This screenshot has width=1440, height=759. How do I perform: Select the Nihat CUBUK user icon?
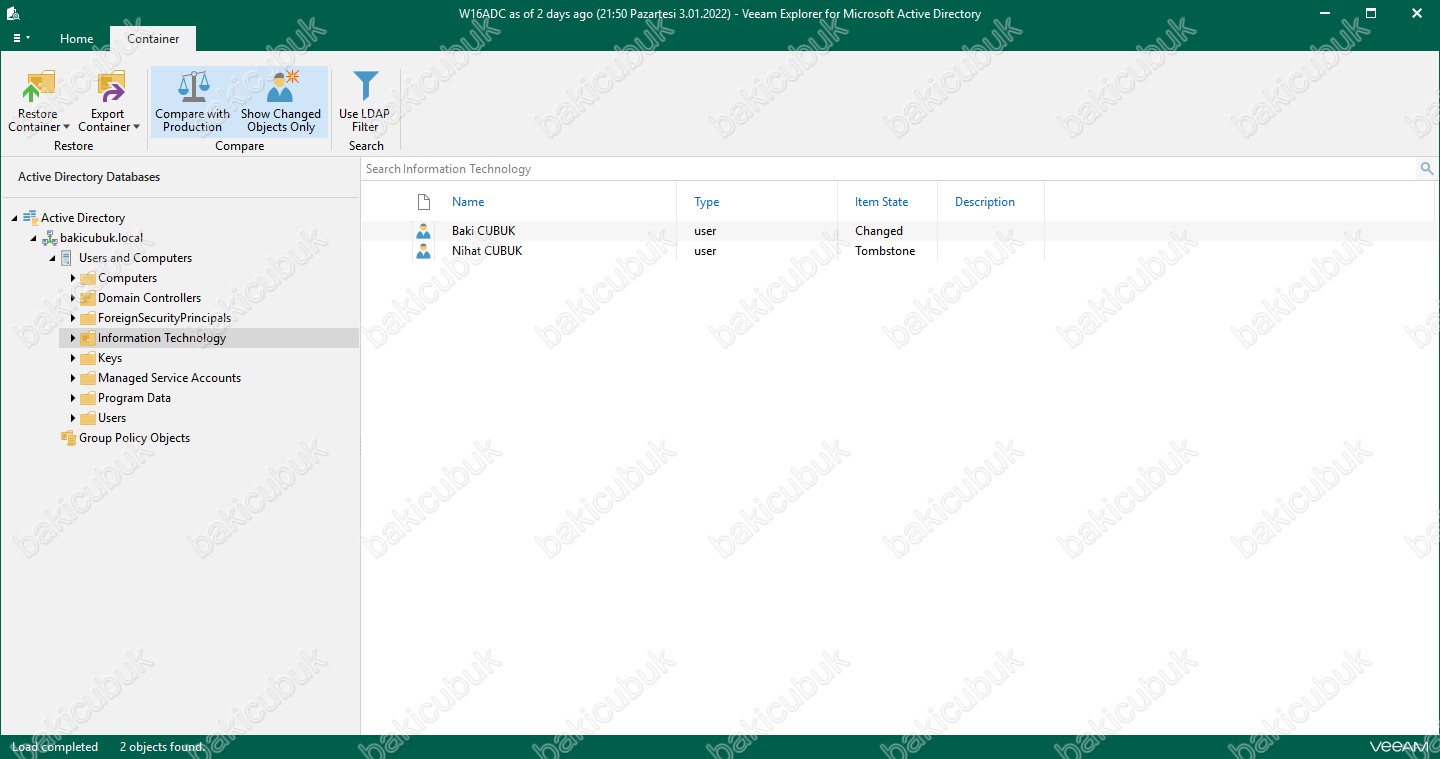(x=423, y=251)
